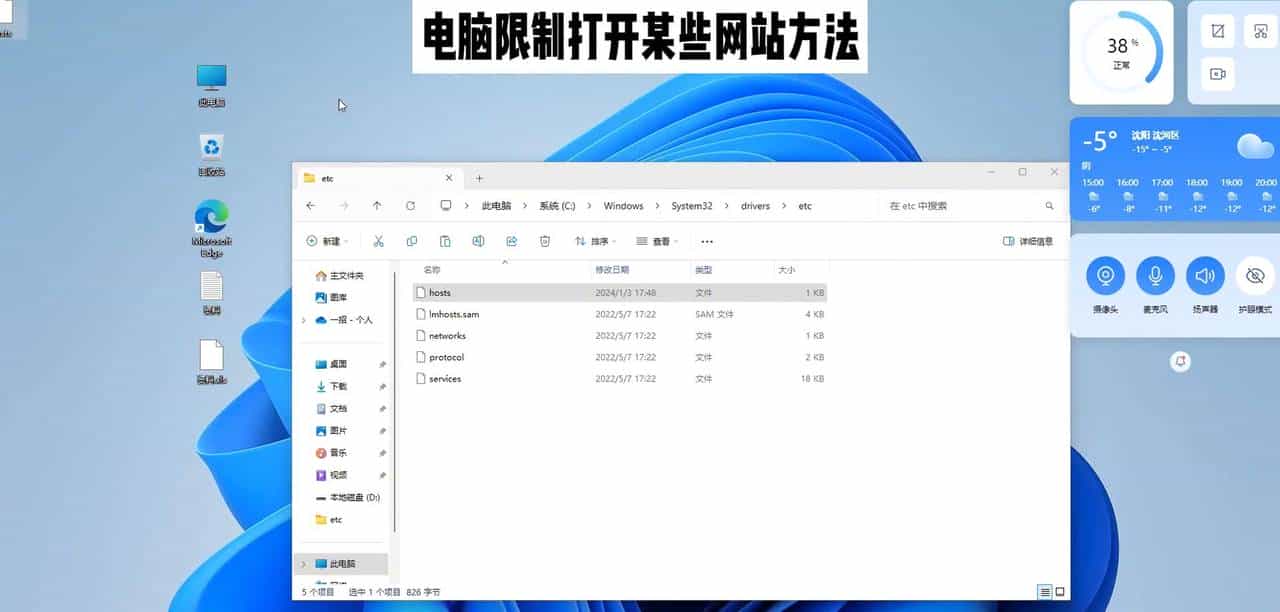
Task: Click the Copy icon in the toolbar
Action: click(x=412, y=241)
